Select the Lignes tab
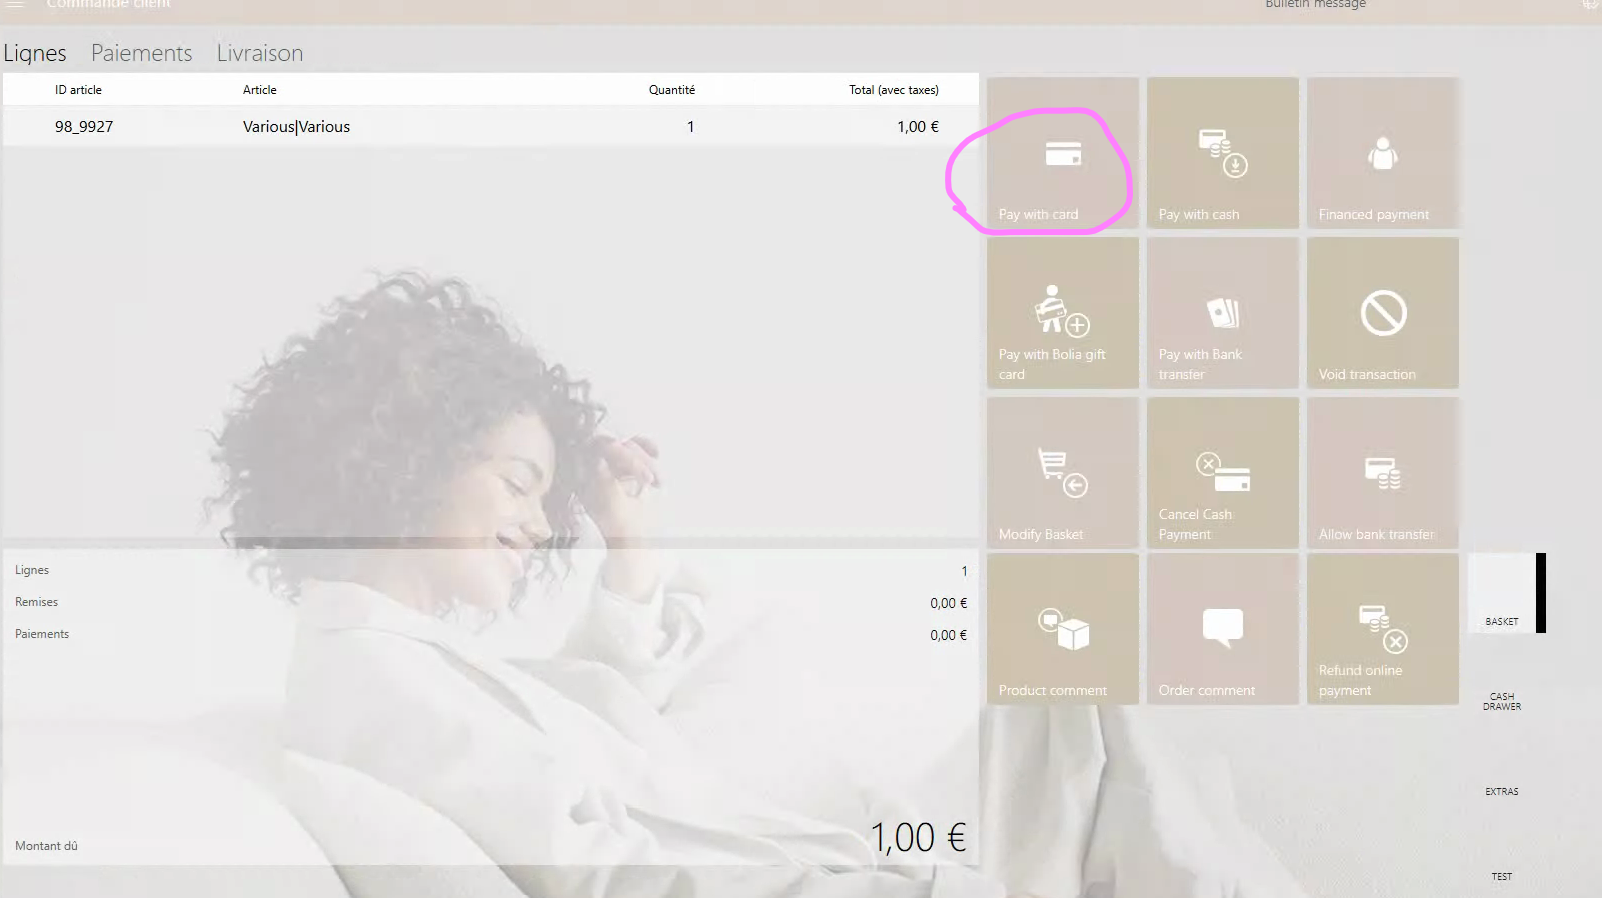 pos(35,53)
